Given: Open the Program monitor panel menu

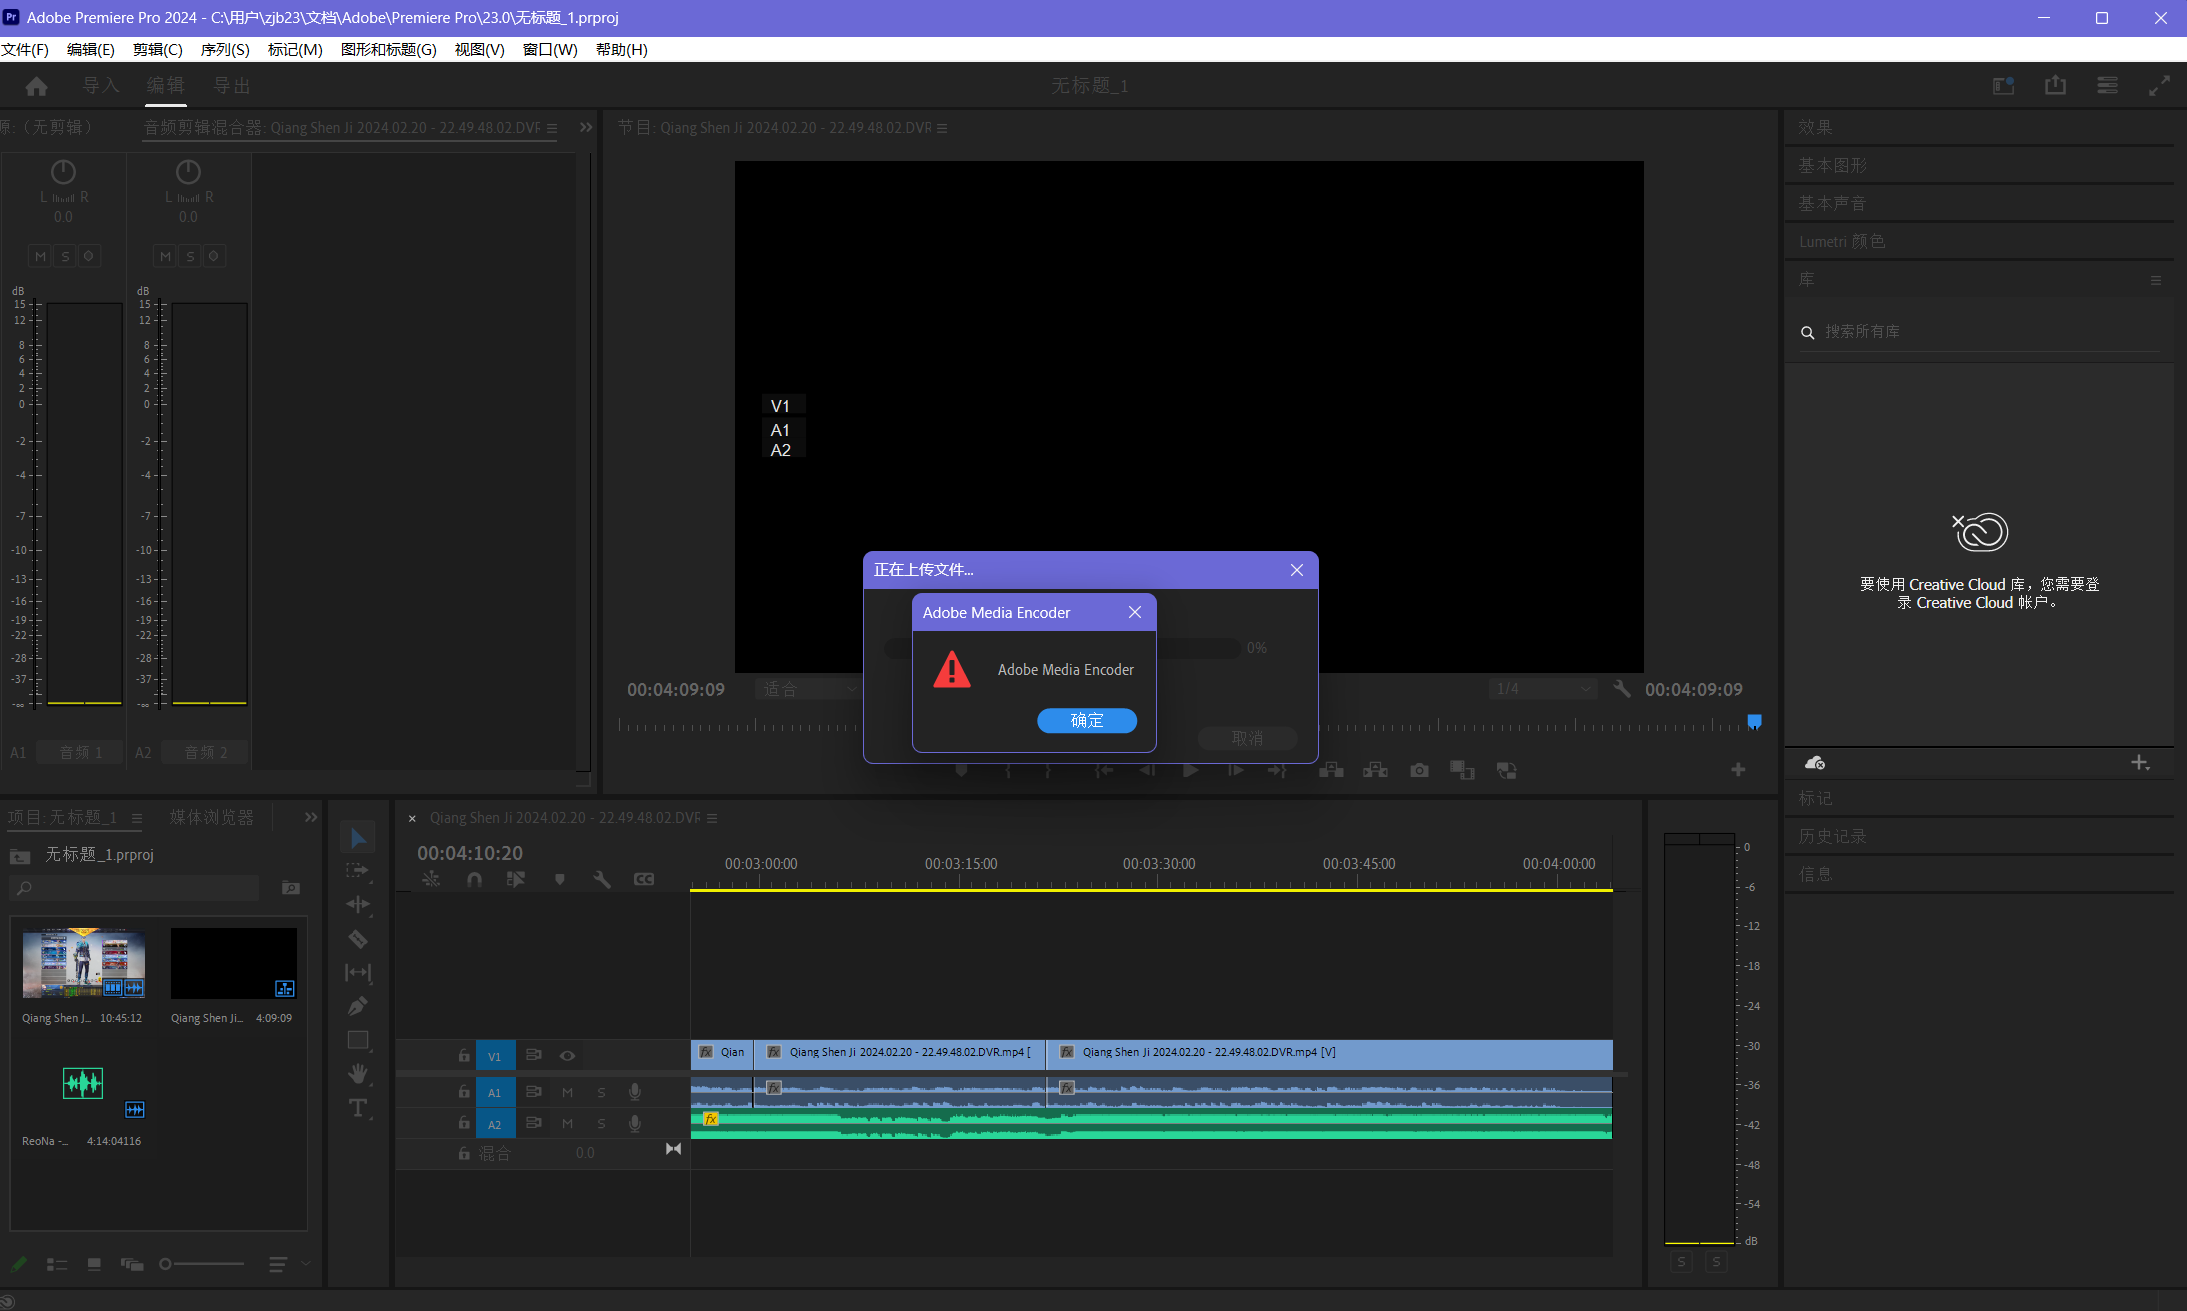Looking at the screenshot, I should point(942,128).
